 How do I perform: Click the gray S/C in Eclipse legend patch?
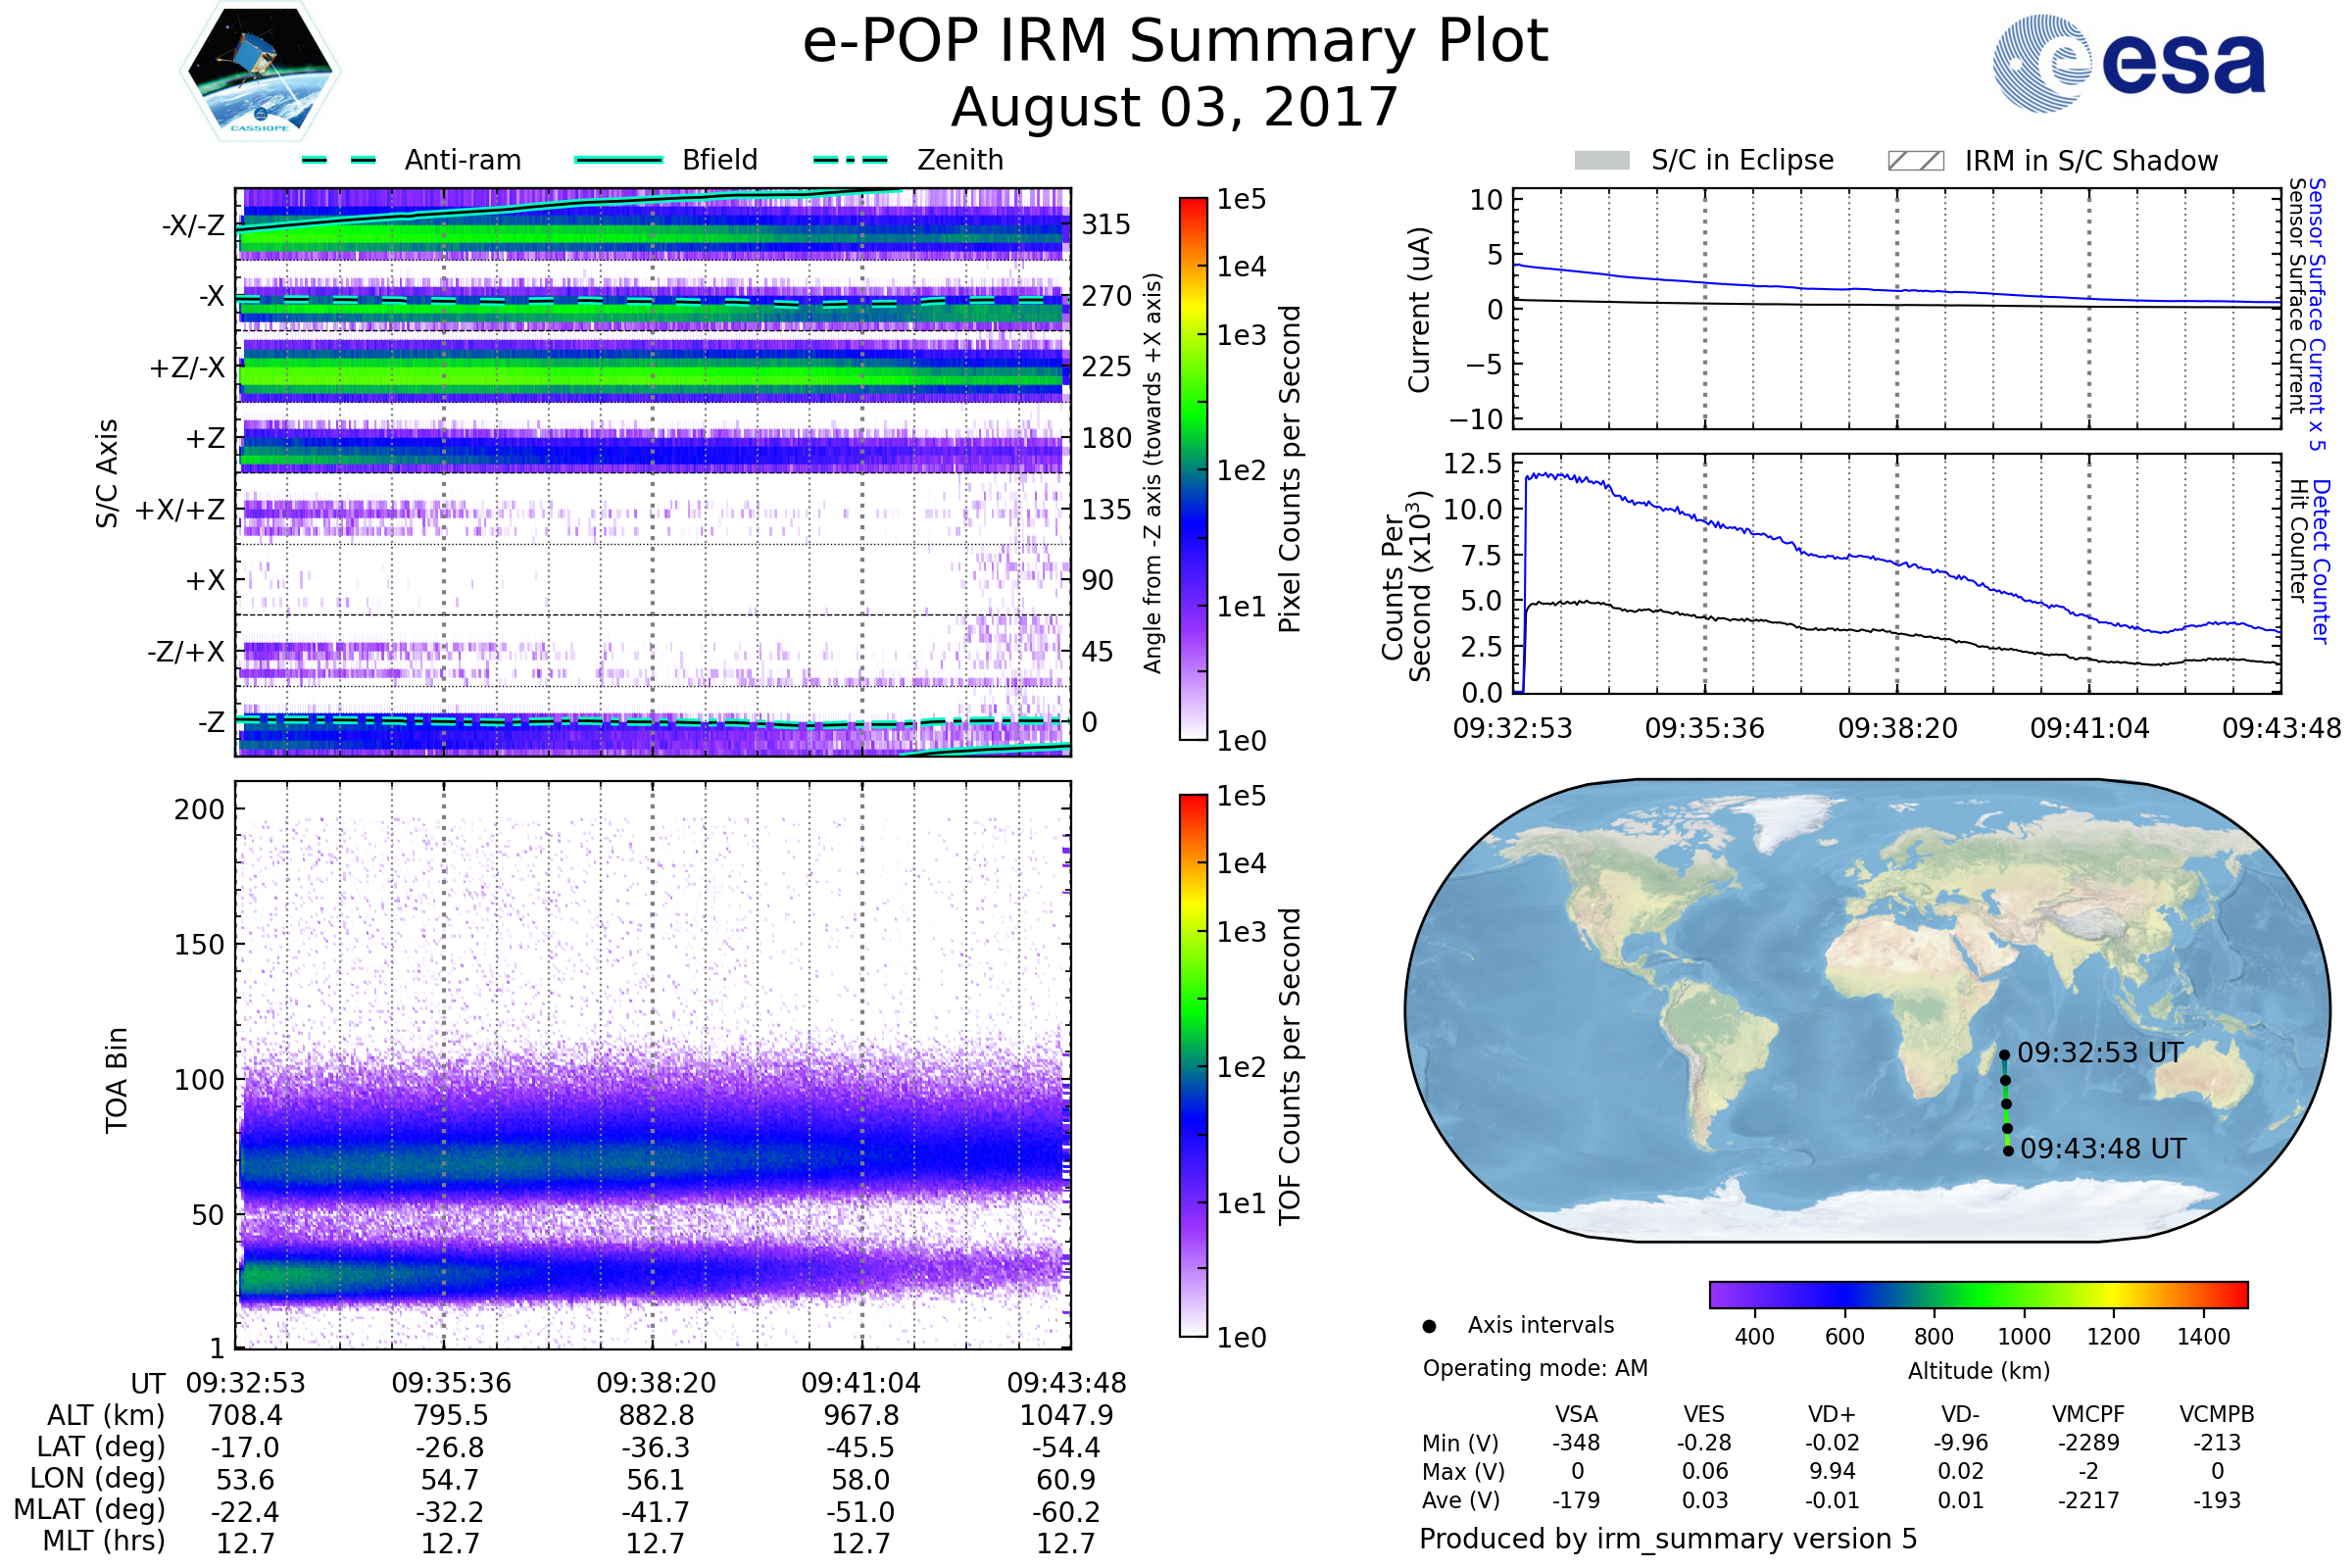1602,161
